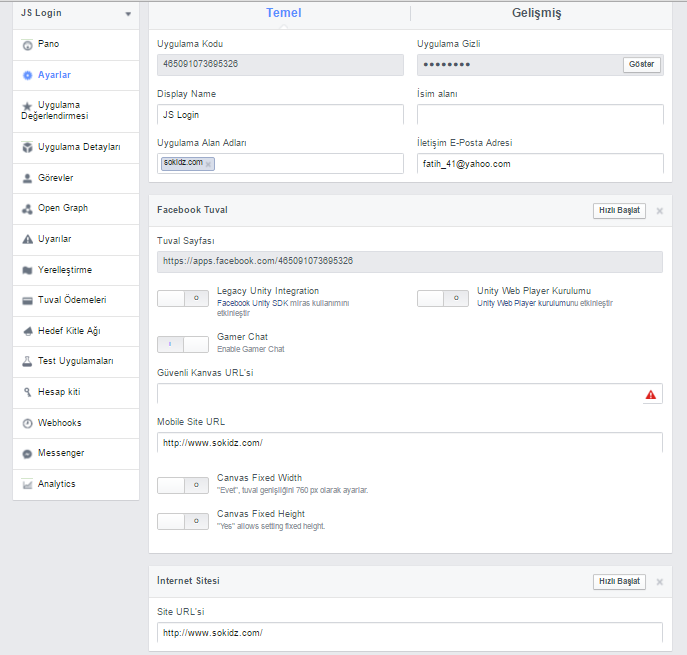Viewport: 687px width, 655px height.
Task: Click the Site URL'si input field
Action: pos(410,633)
